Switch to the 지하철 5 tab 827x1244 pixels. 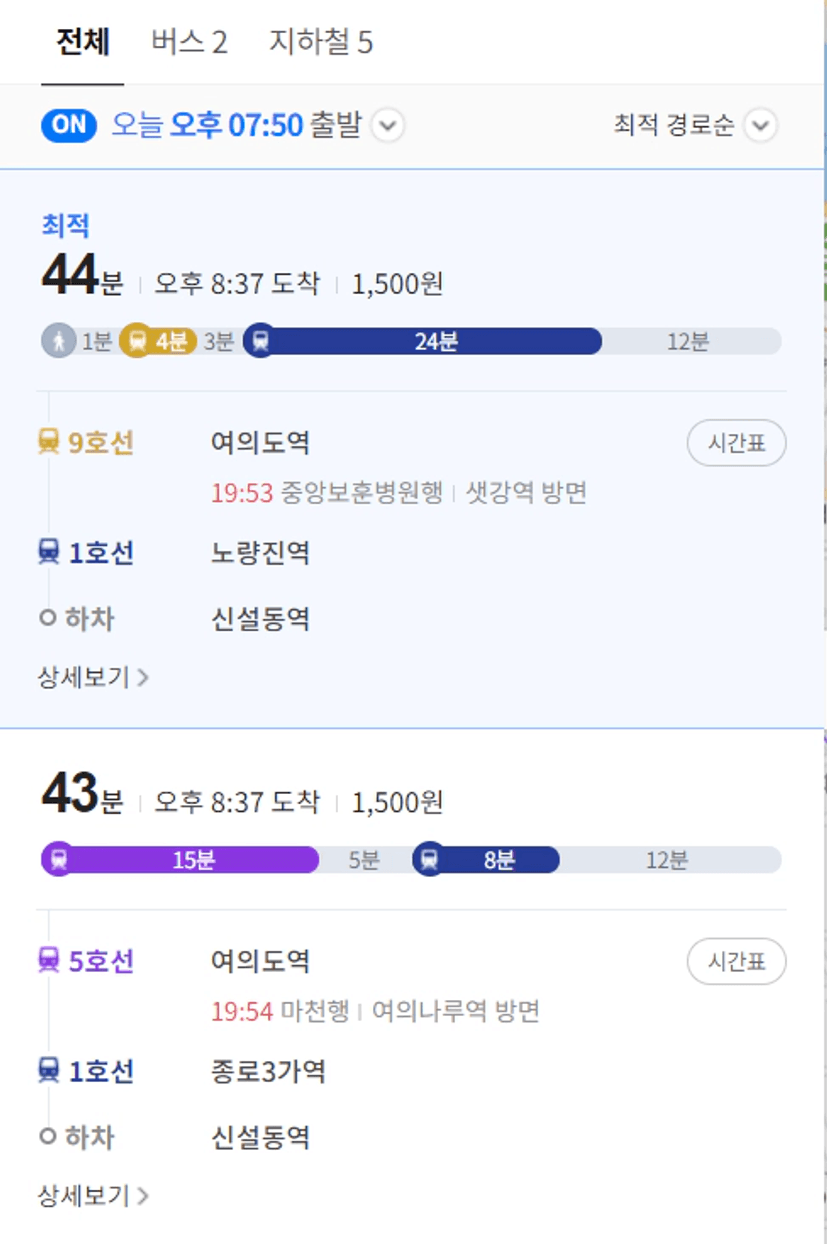[x=321, y=42]
